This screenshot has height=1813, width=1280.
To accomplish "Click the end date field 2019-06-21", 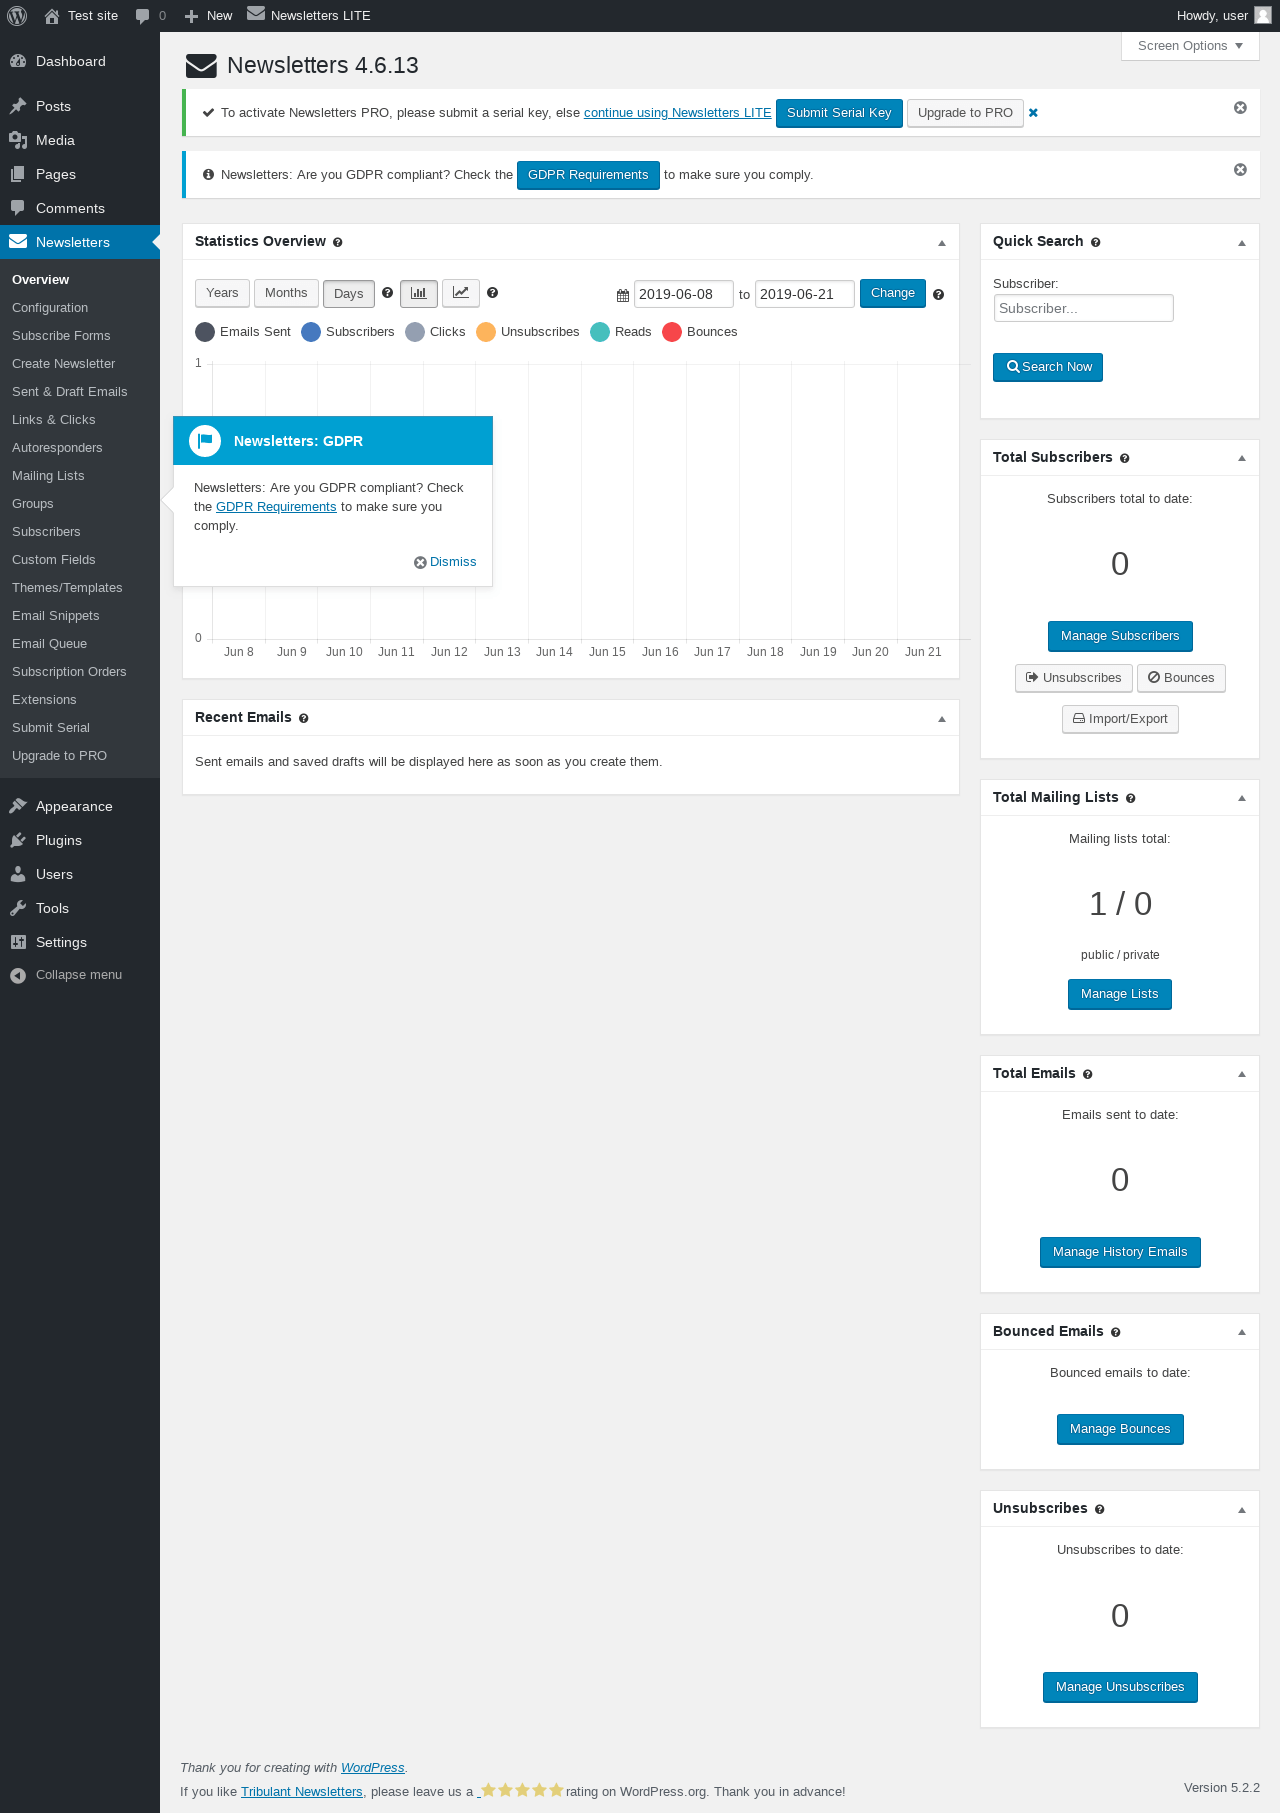I will tap(805, 294).
